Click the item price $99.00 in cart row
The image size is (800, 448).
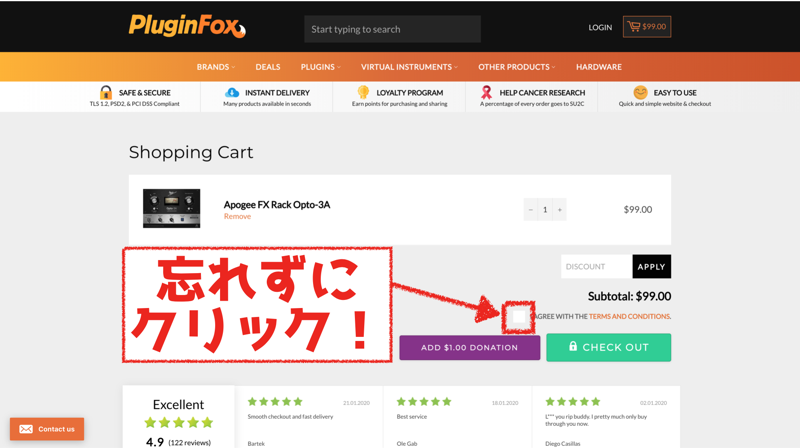pos(638,210)
